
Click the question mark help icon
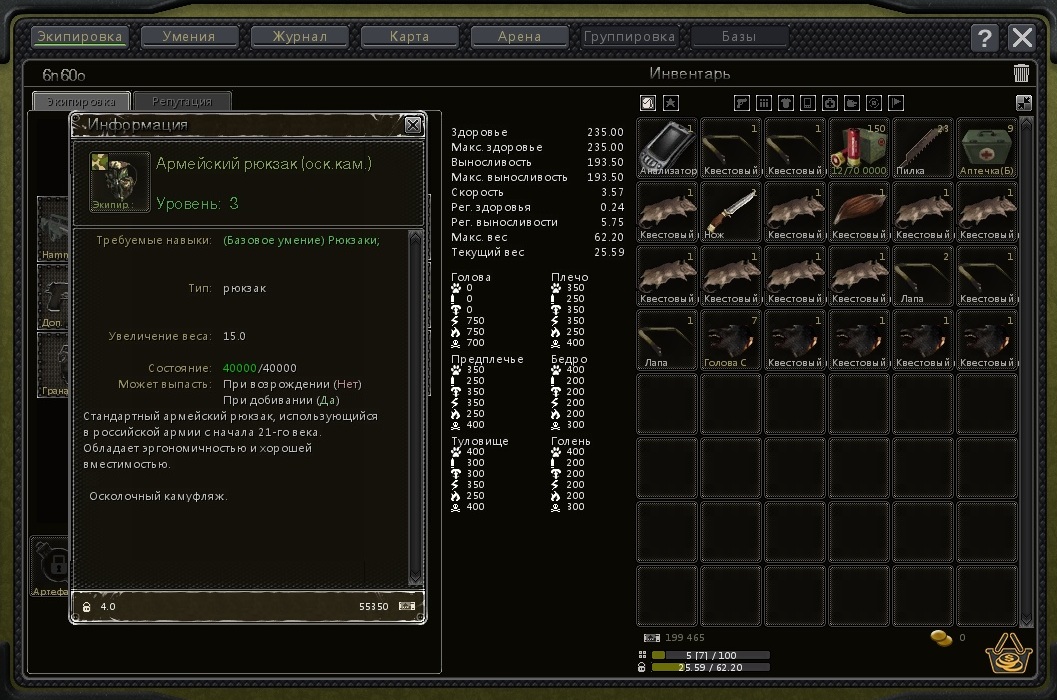coord(984,38)
